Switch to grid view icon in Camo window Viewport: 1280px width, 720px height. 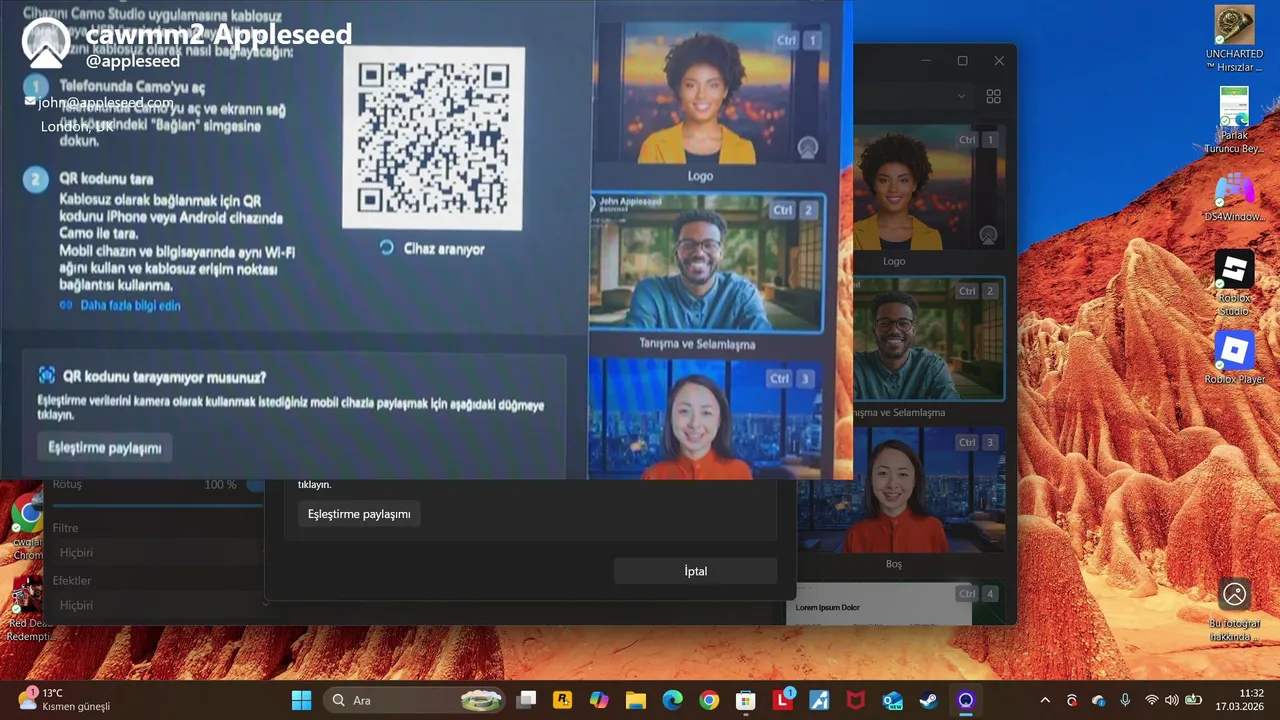pyautogui.click(x=993, y=97)
